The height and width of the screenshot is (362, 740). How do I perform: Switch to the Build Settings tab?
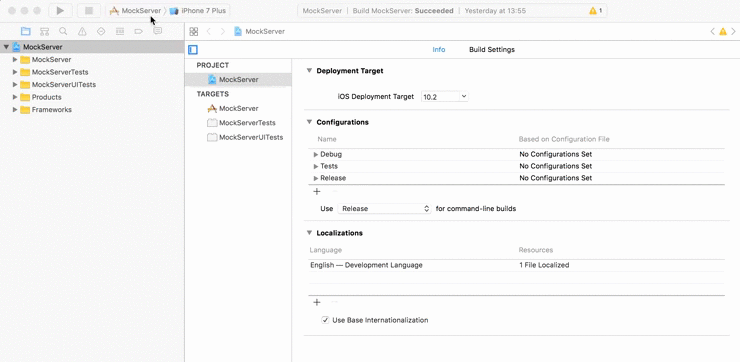pyautogui.click(x=492, y=50)
